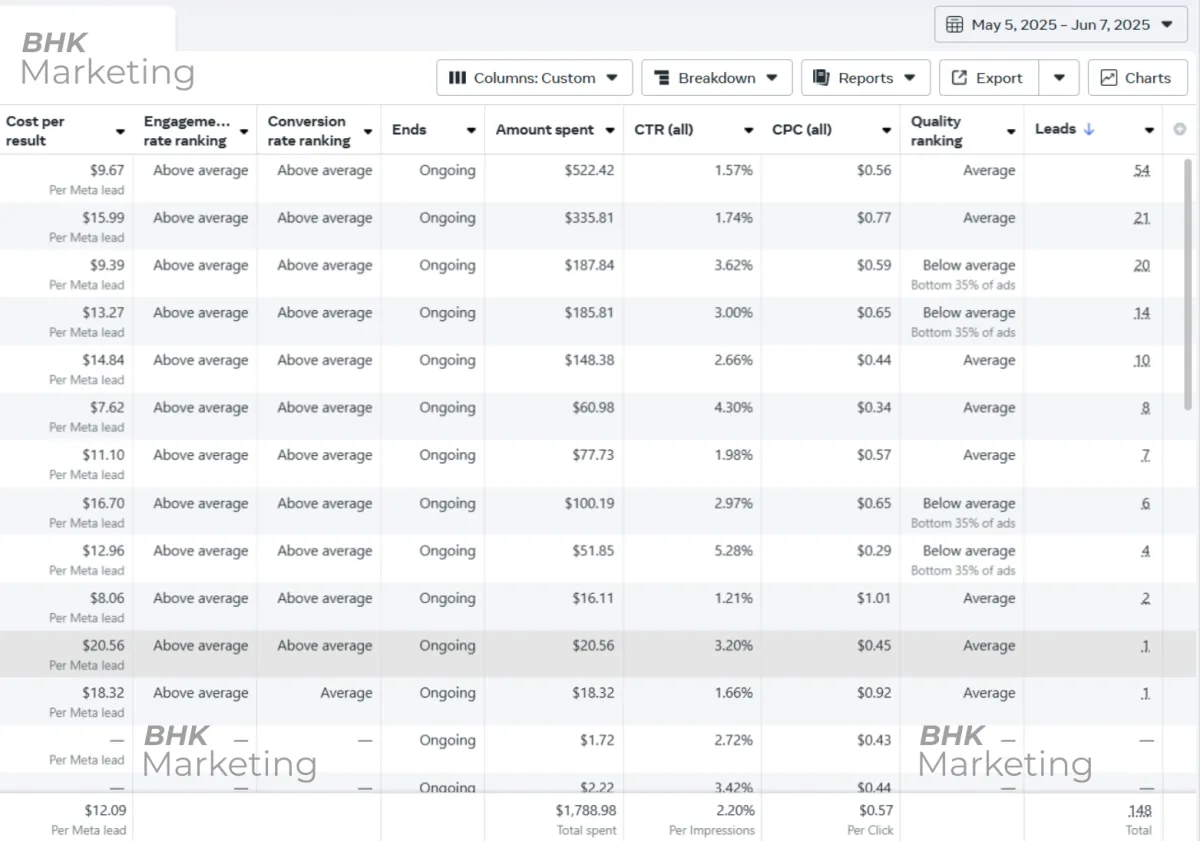Image resolution: width=1200 pixels, height=841 pixels.
Task: Click the Reports icon
Action: coord(821,78)
